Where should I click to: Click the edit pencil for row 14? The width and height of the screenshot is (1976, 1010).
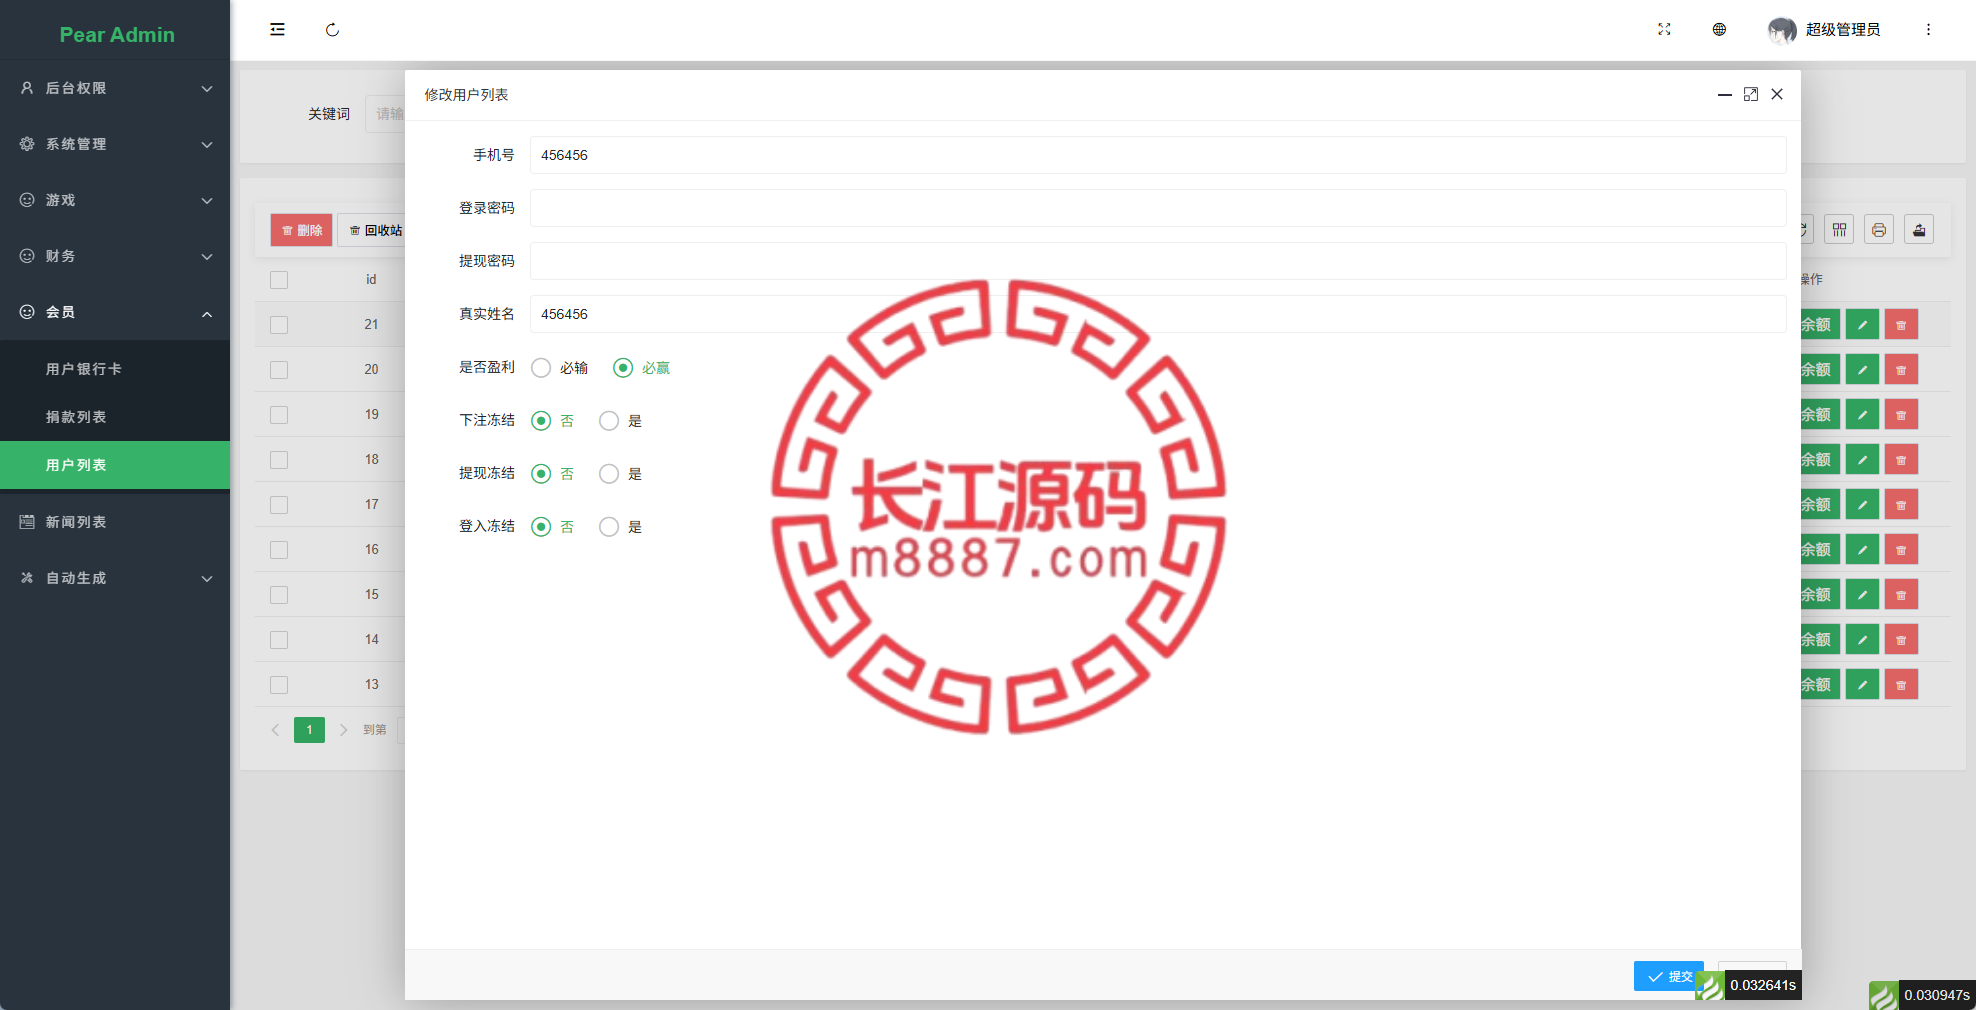point(1862,640)
